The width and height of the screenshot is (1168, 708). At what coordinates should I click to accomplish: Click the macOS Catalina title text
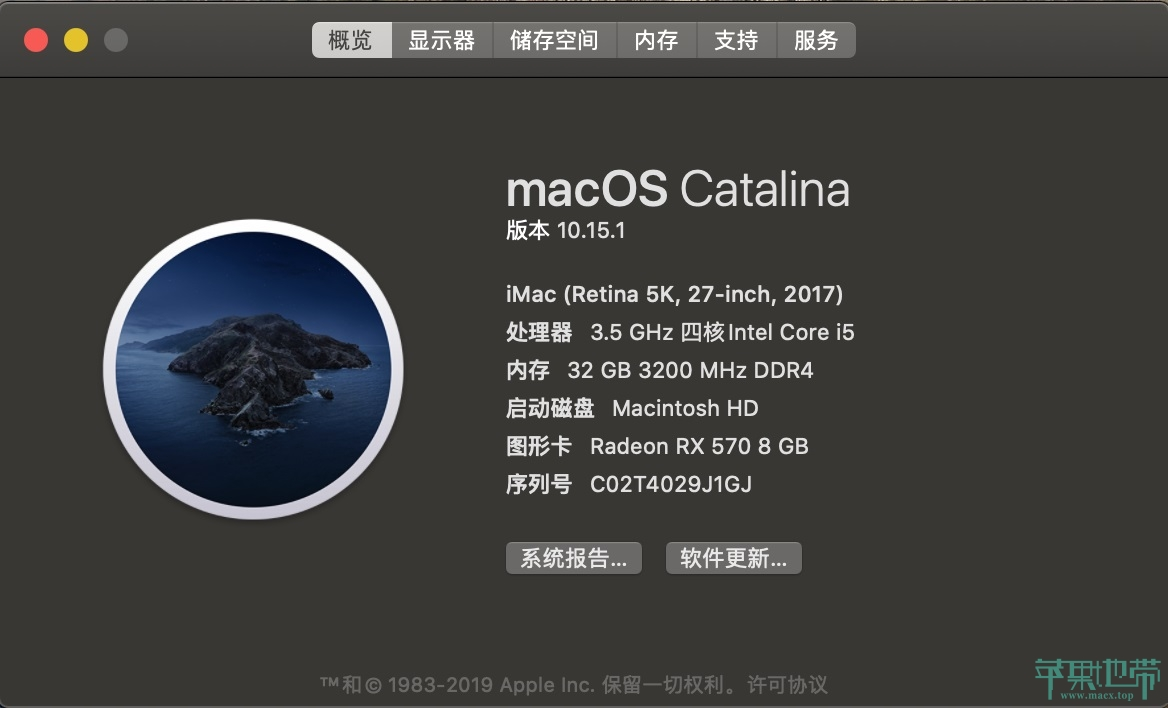point(678,189)
